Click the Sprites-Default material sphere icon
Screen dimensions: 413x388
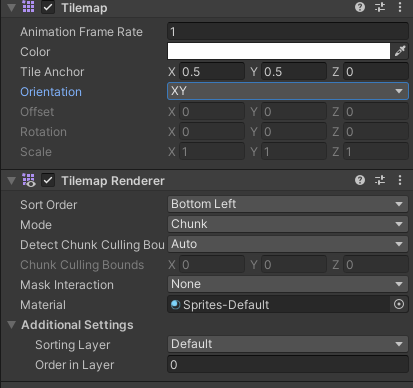pos(175,305)
